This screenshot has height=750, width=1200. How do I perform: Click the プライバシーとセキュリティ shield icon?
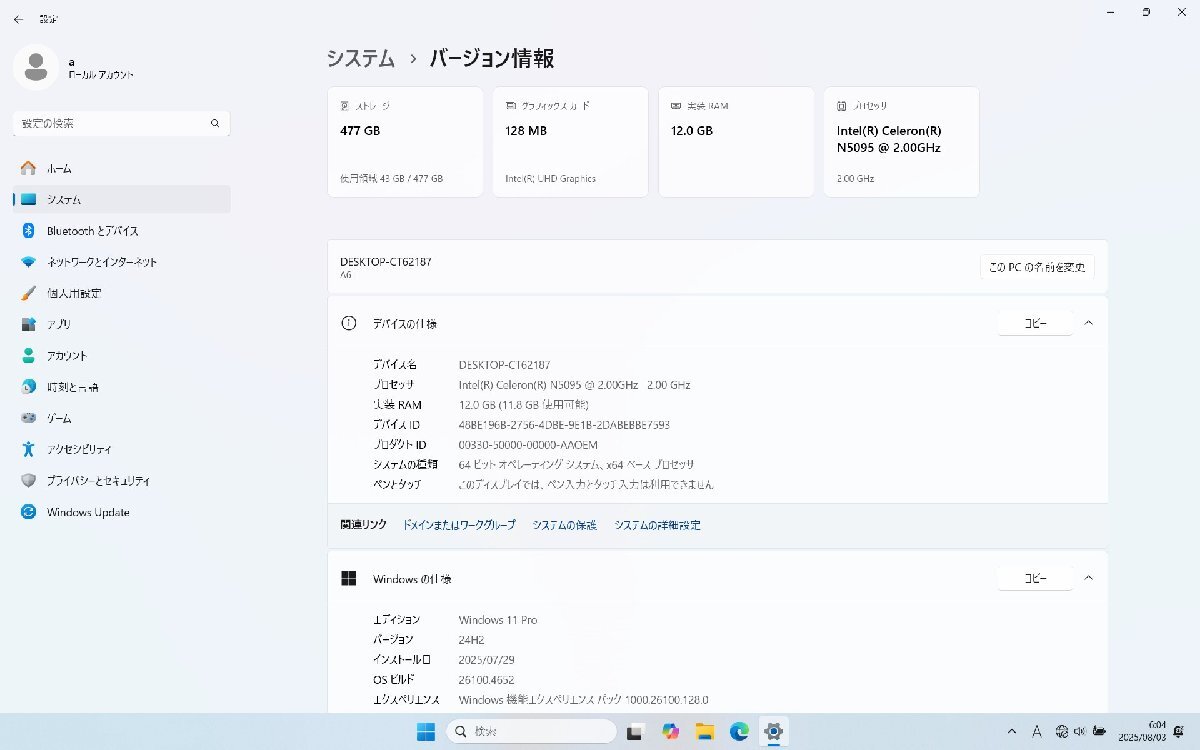tap(28, 481)
